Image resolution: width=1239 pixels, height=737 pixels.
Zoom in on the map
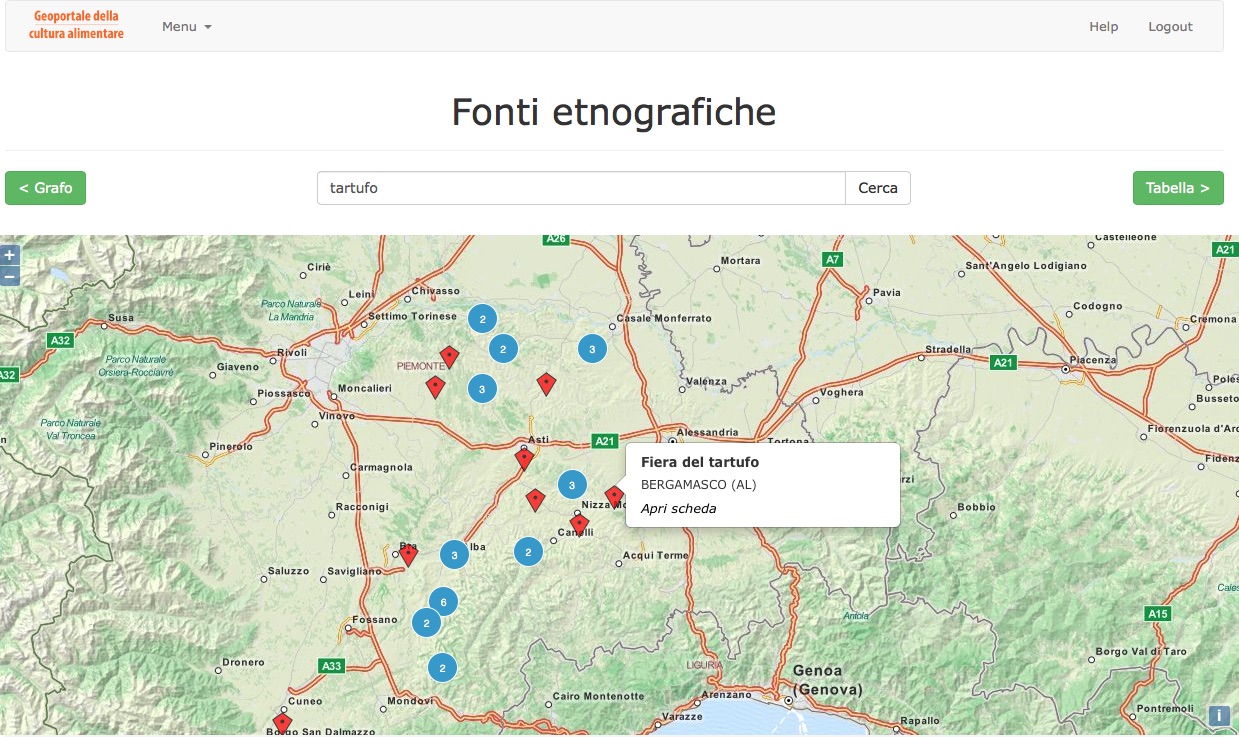[x=10, y=255]
